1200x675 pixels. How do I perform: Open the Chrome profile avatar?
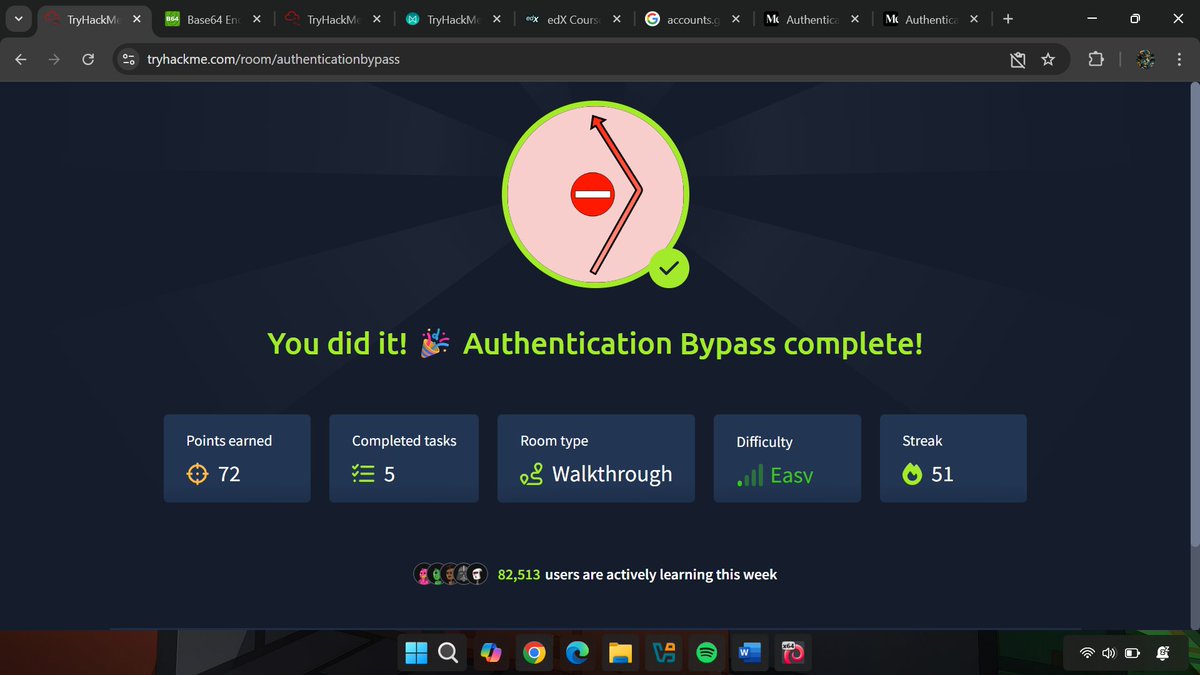pos(1144,59)
